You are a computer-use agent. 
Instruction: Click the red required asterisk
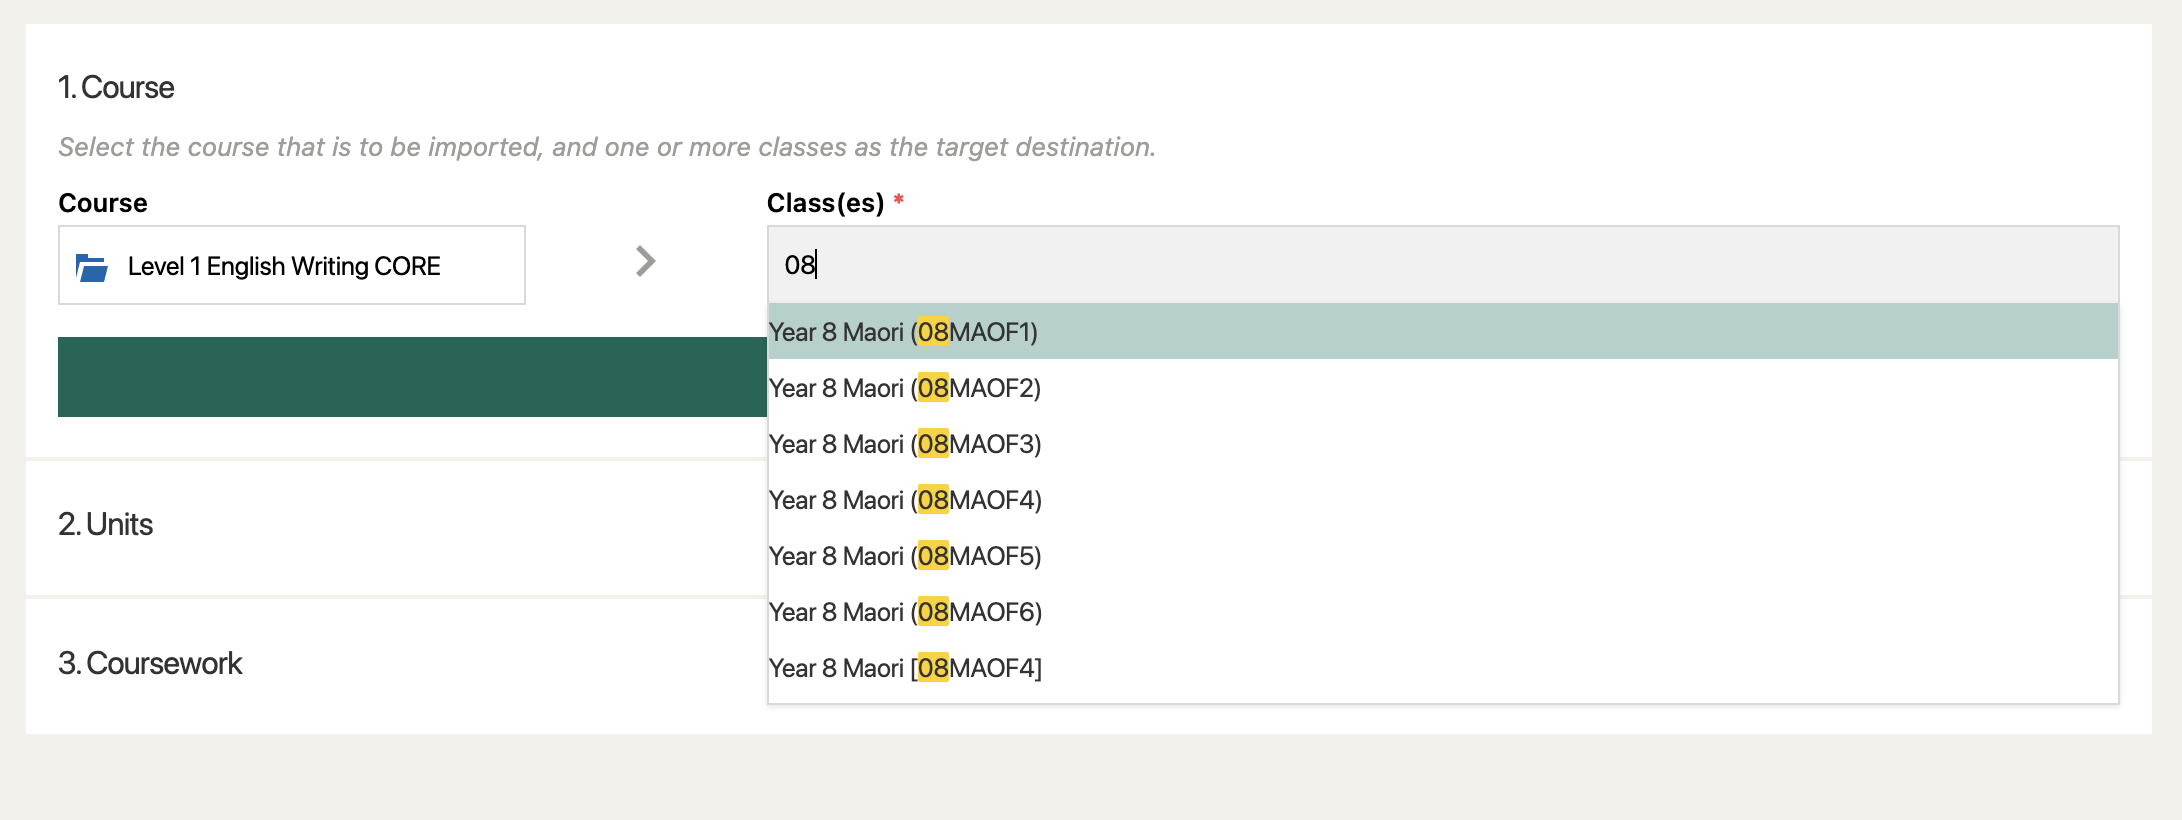[x=899, y=200]
